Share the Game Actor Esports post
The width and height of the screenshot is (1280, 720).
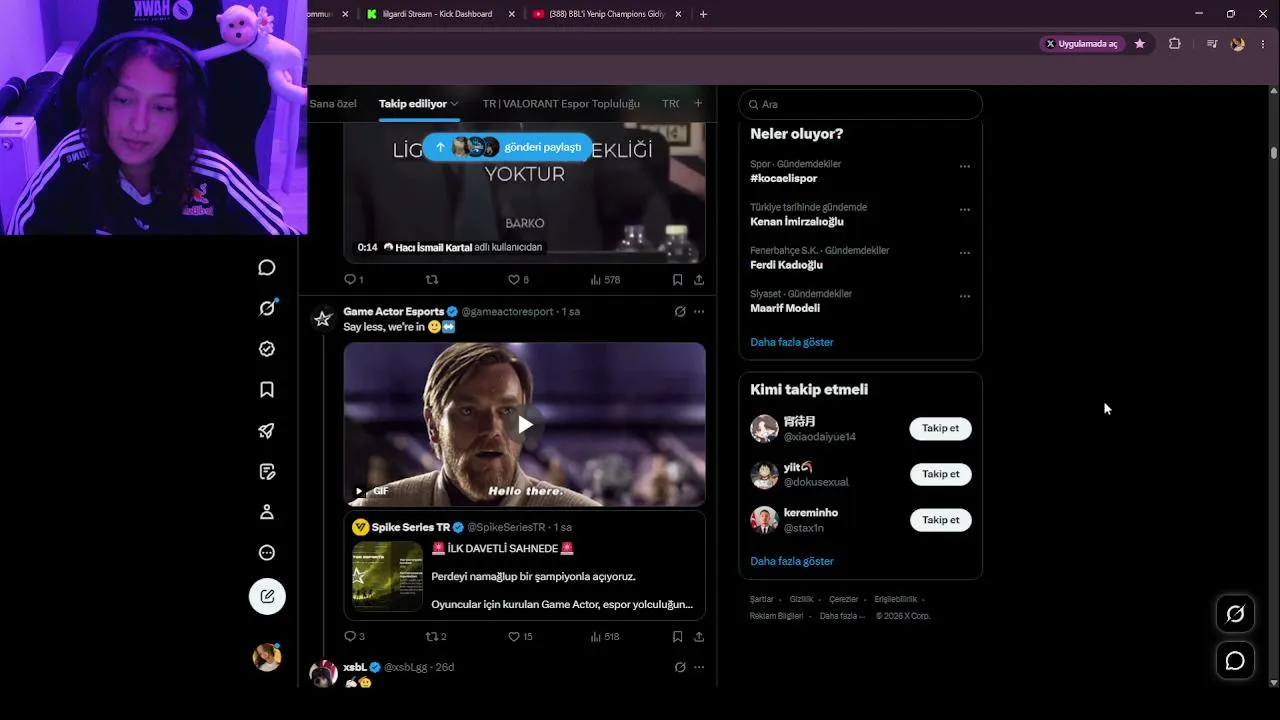[699, 636]
